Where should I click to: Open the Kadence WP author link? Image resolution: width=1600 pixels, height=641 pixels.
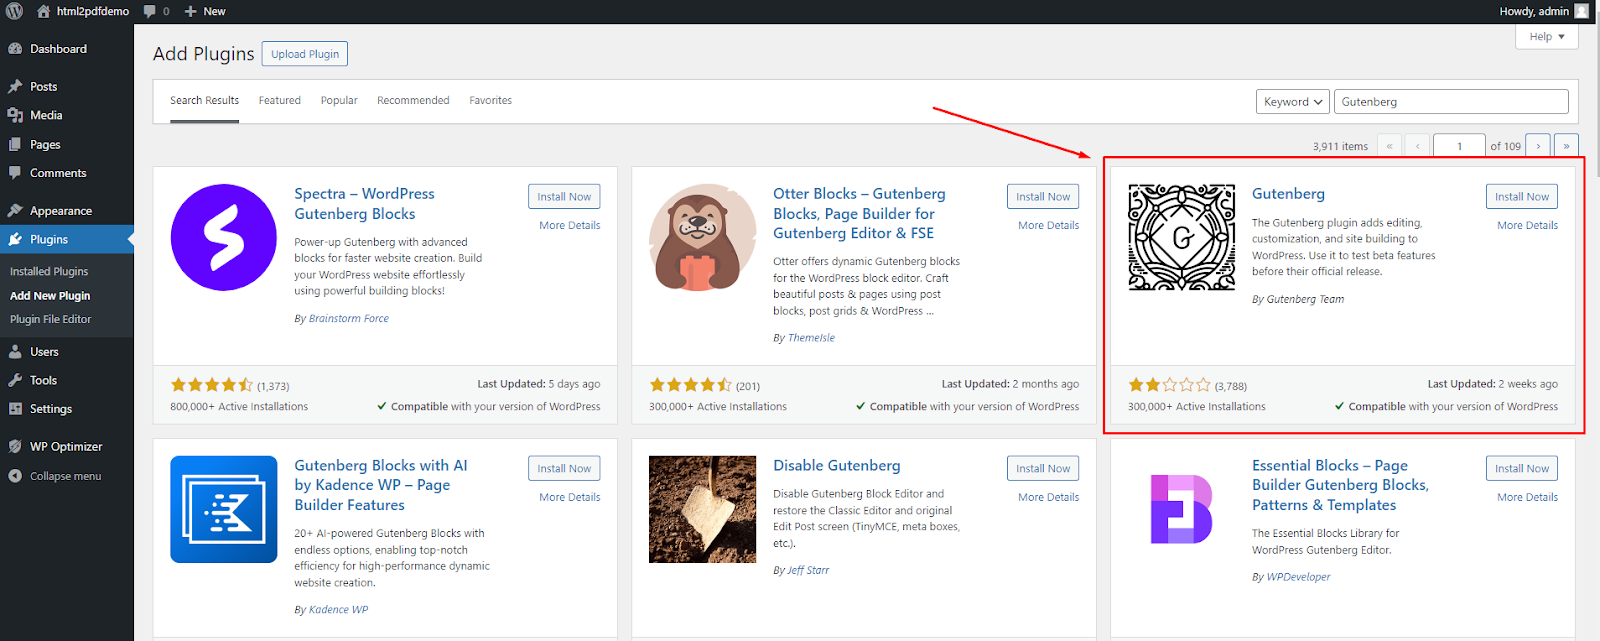point(338,610)
